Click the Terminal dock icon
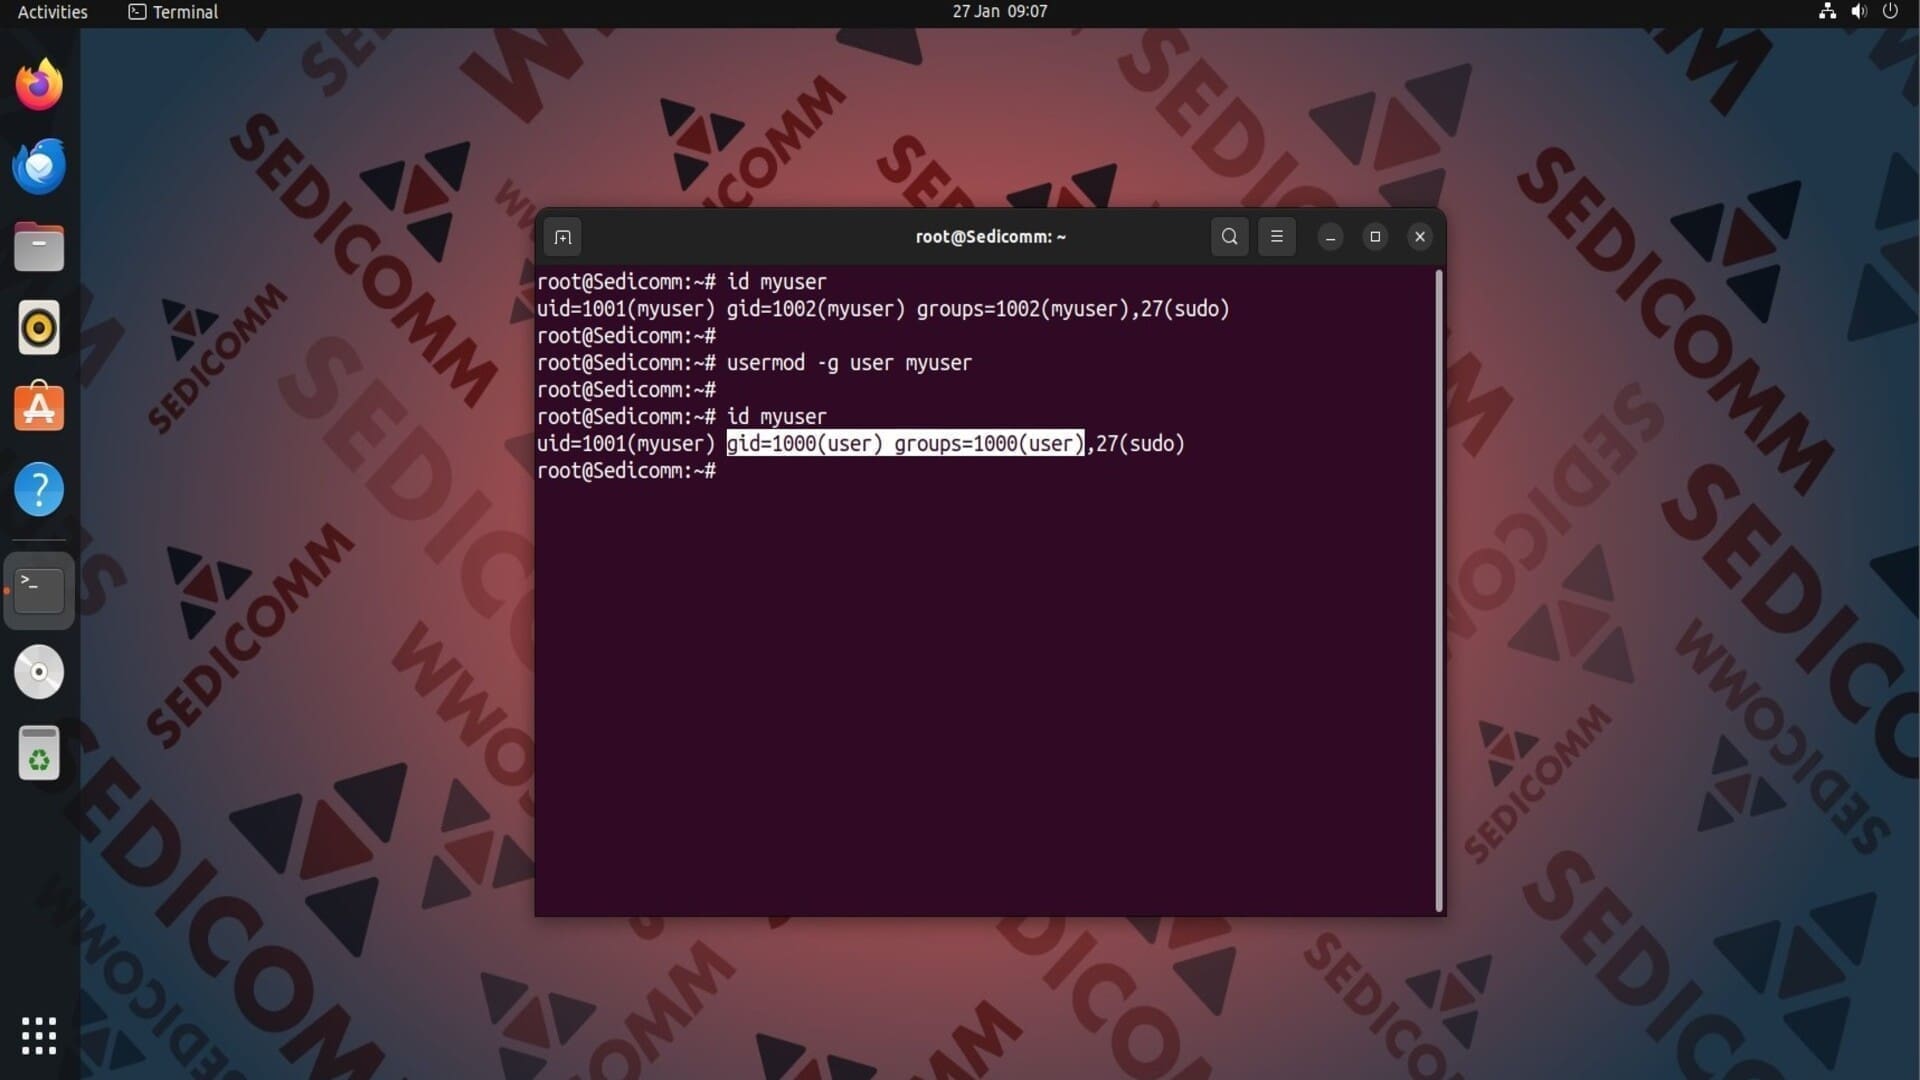This screenshot has width=1920, height=1080. (39, 590)
